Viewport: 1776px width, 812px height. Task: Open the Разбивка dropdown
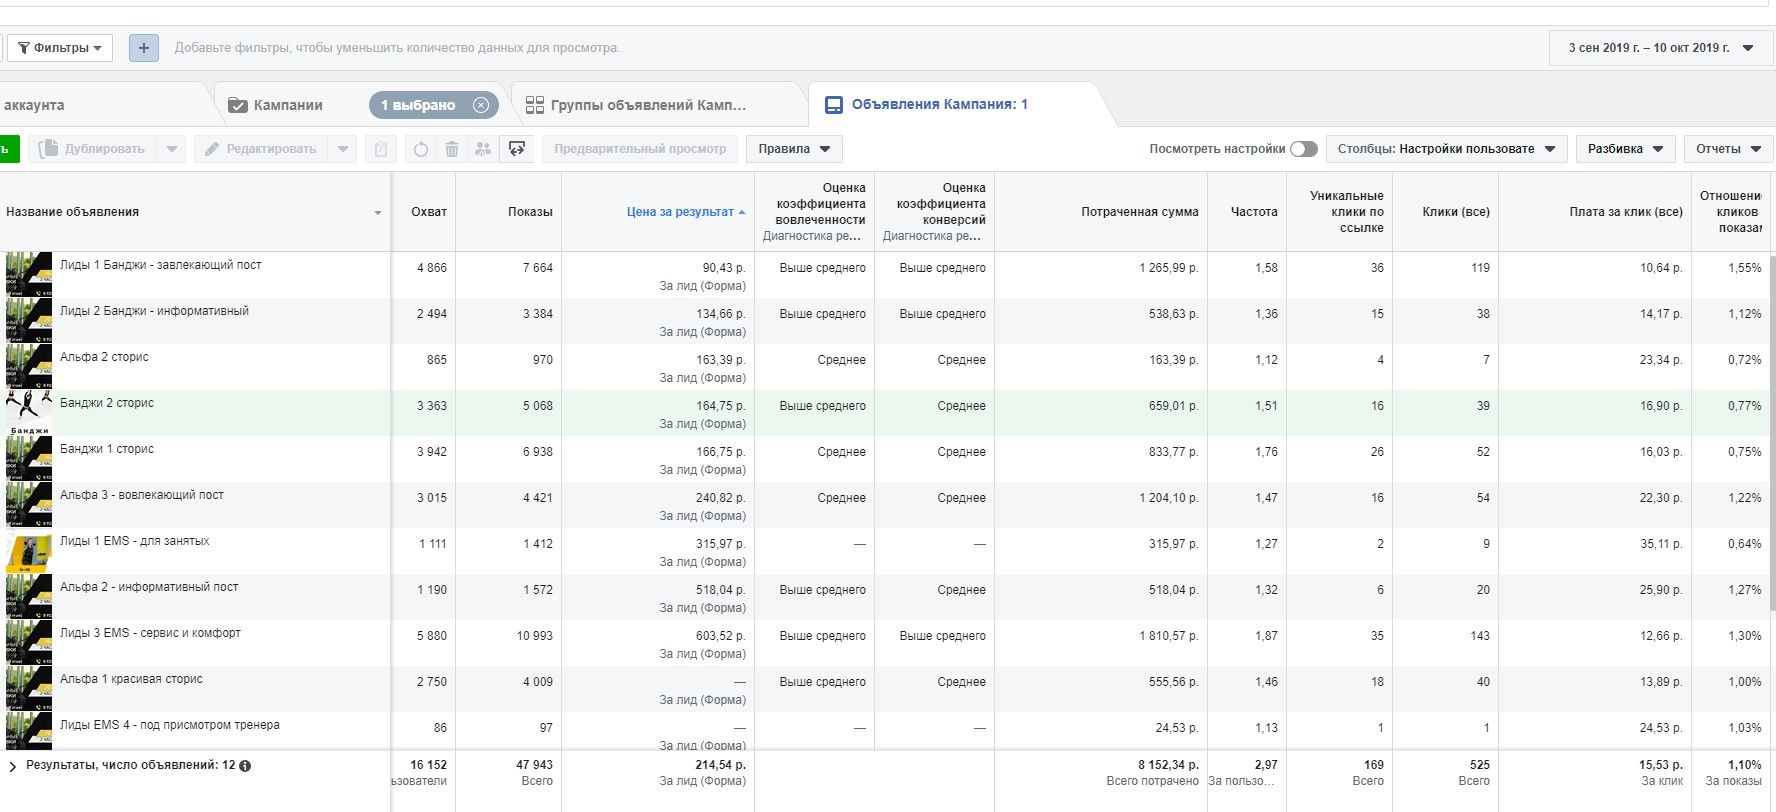point(1626,149)
